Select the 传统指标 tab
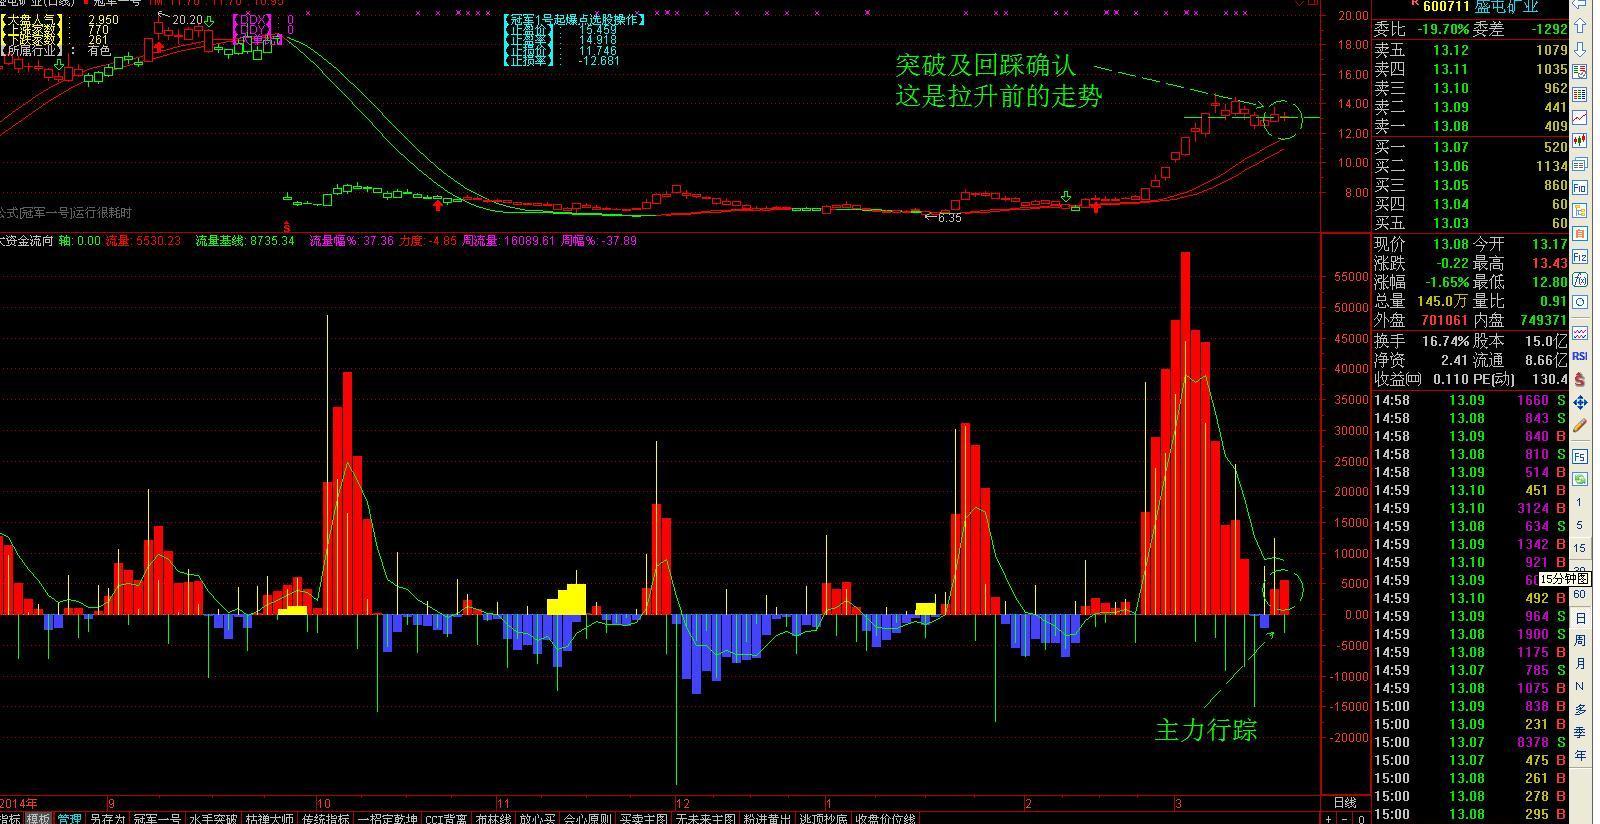The width and height of the screenshot is (1600, 824). click(x=326, y=817)
